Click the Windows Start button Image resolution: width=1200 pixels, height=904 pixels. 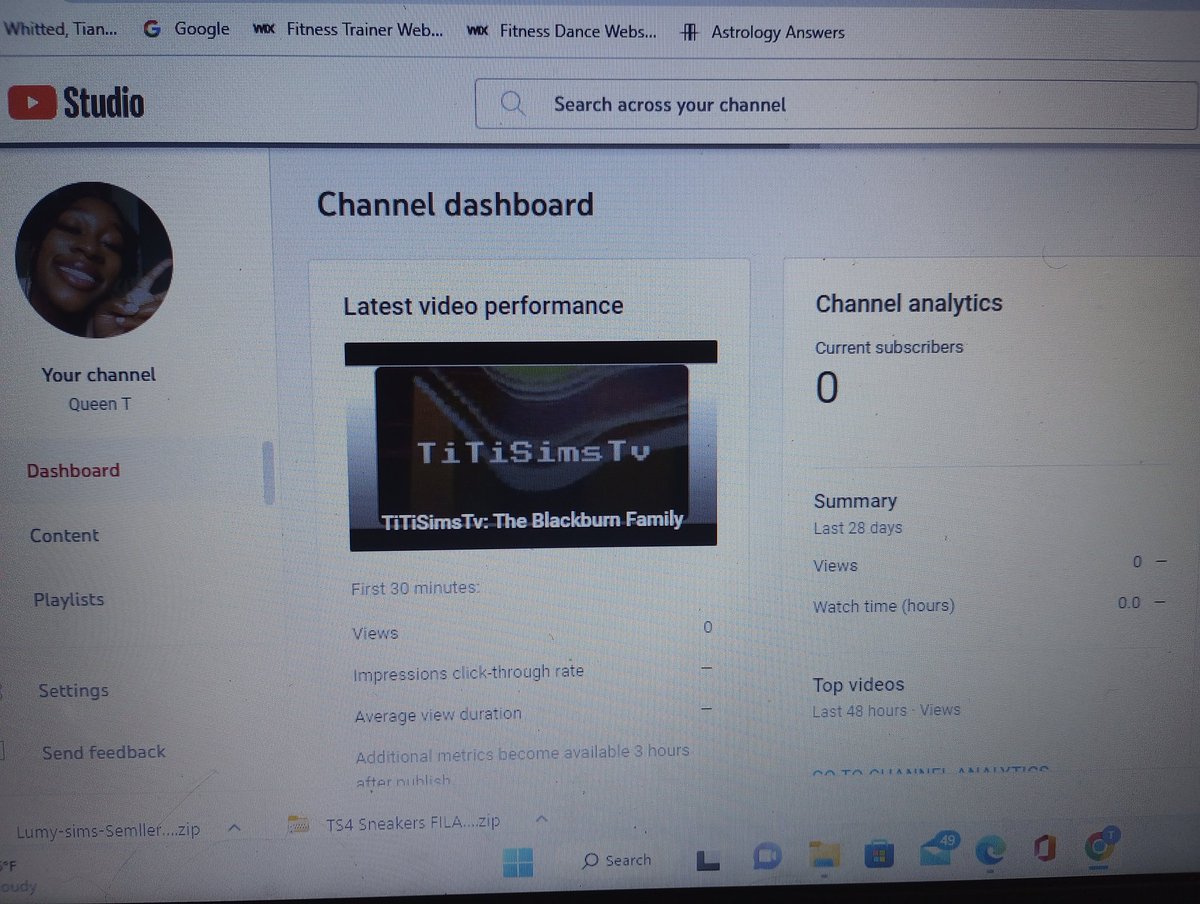pyautogui.click(x=518, y=858)
